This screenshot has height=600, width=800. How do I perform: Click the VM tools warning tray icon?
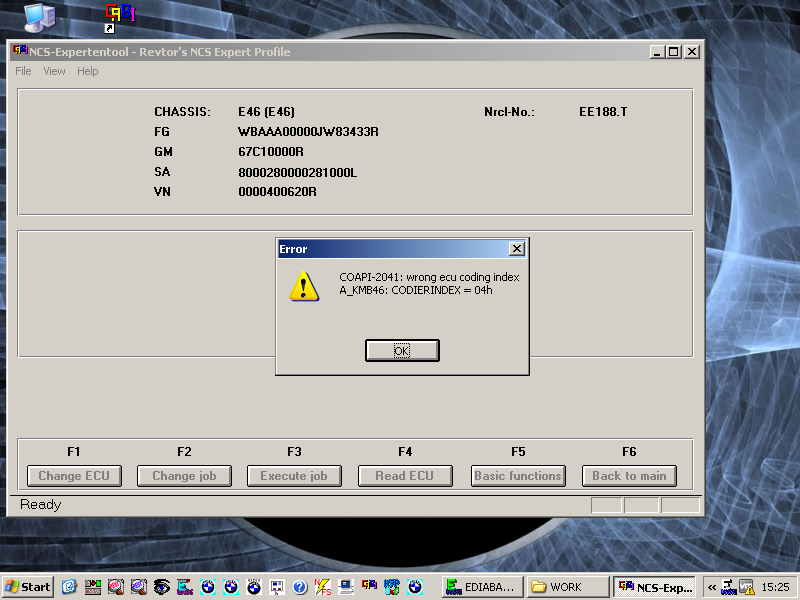(x=747, y=587)
